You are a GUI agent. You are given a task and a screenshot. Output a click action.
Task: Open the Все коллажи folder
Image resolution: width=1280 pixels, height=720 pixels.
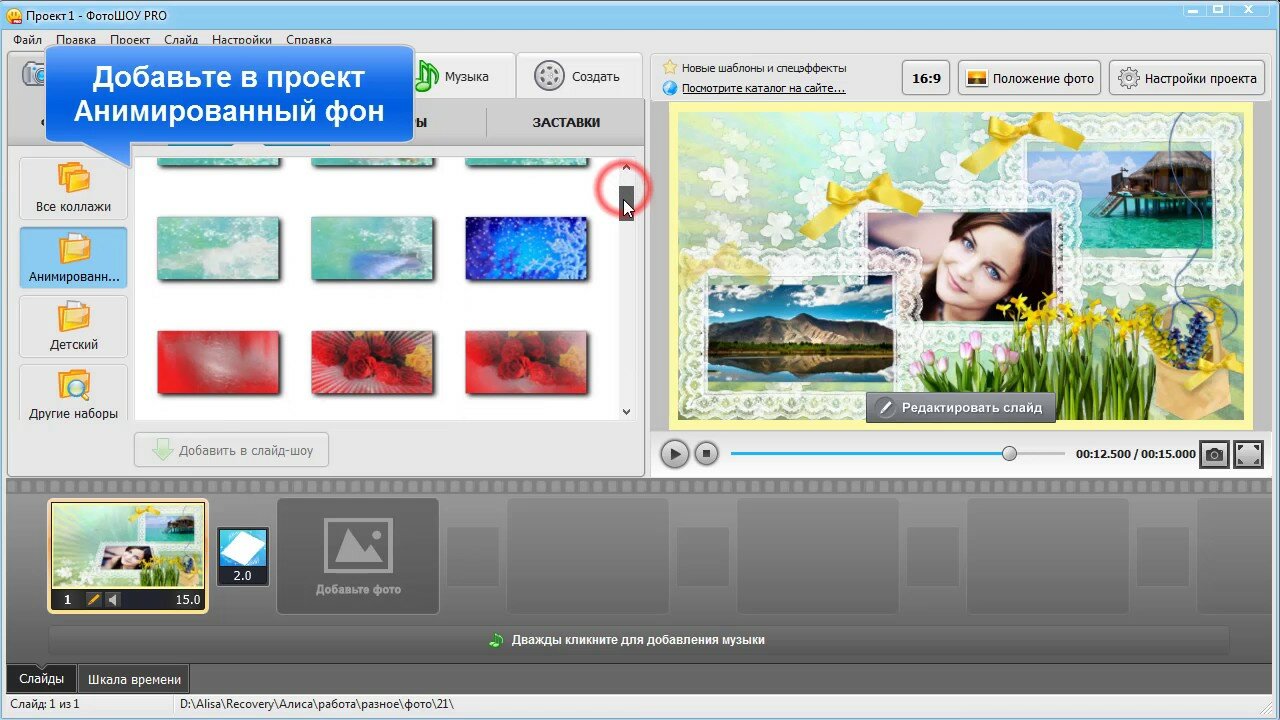click(74, 189)
